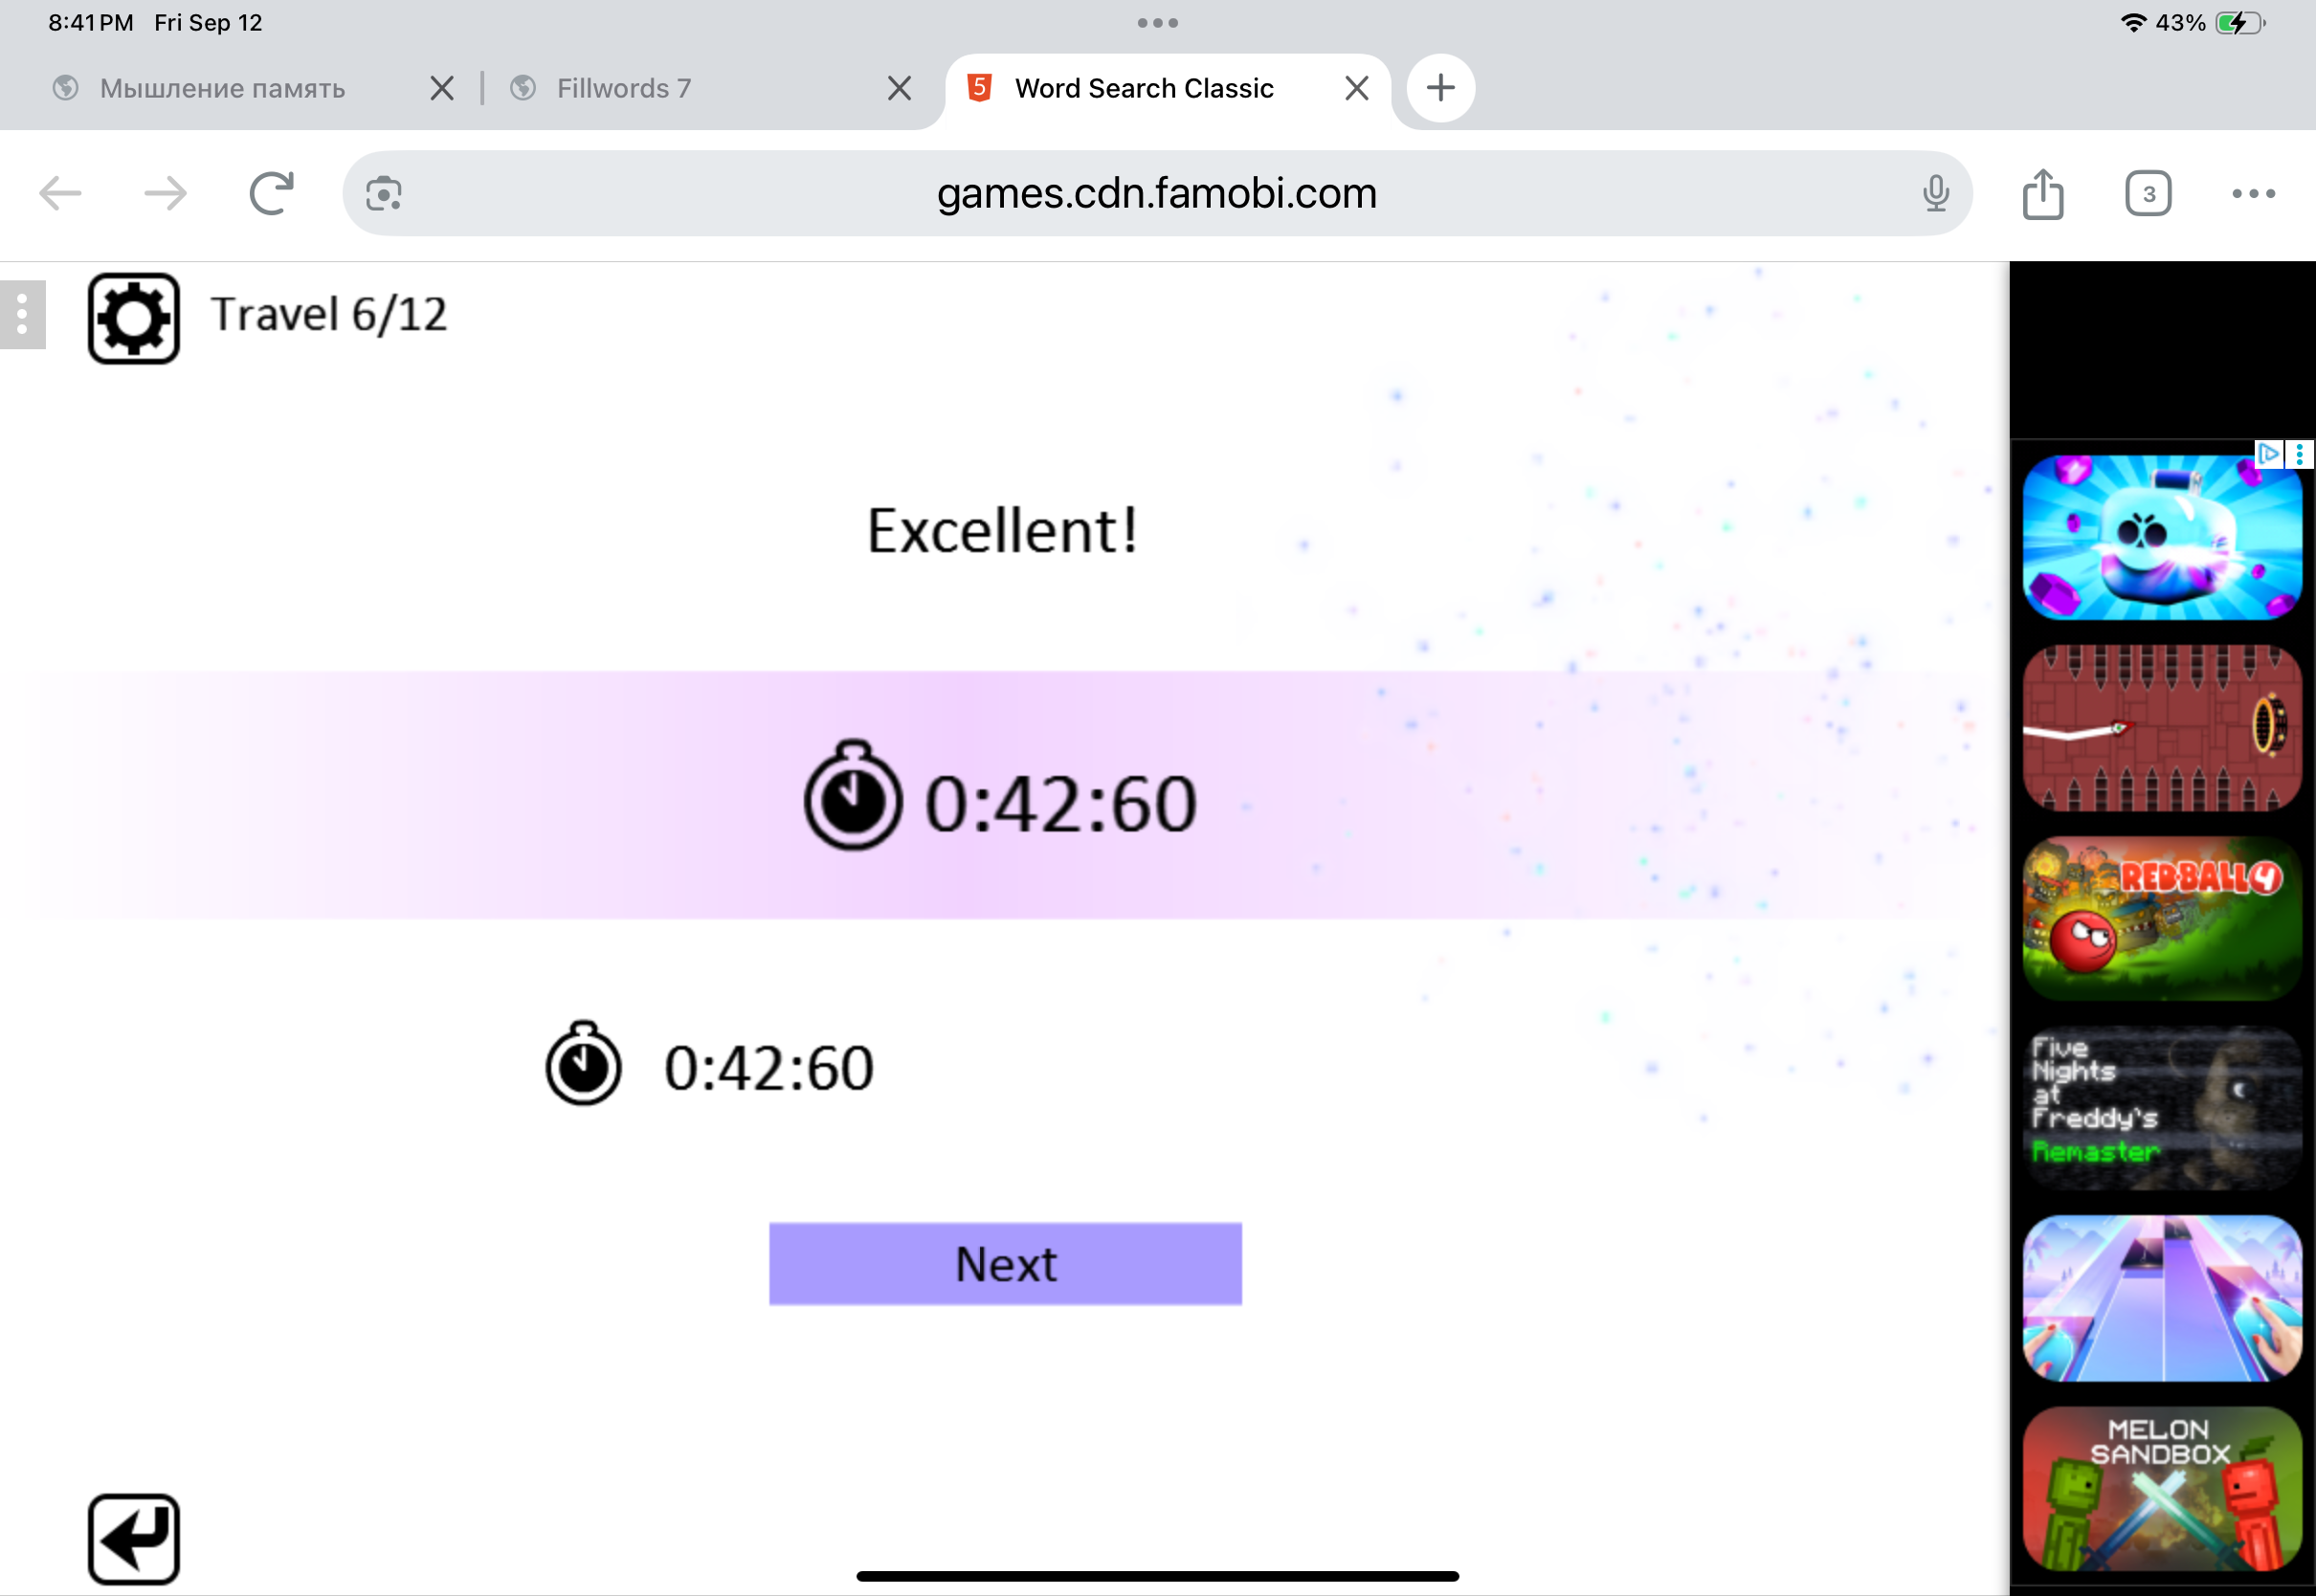Tap the browser forward arrow
2316x1596 pixels.
click(166, 193)
